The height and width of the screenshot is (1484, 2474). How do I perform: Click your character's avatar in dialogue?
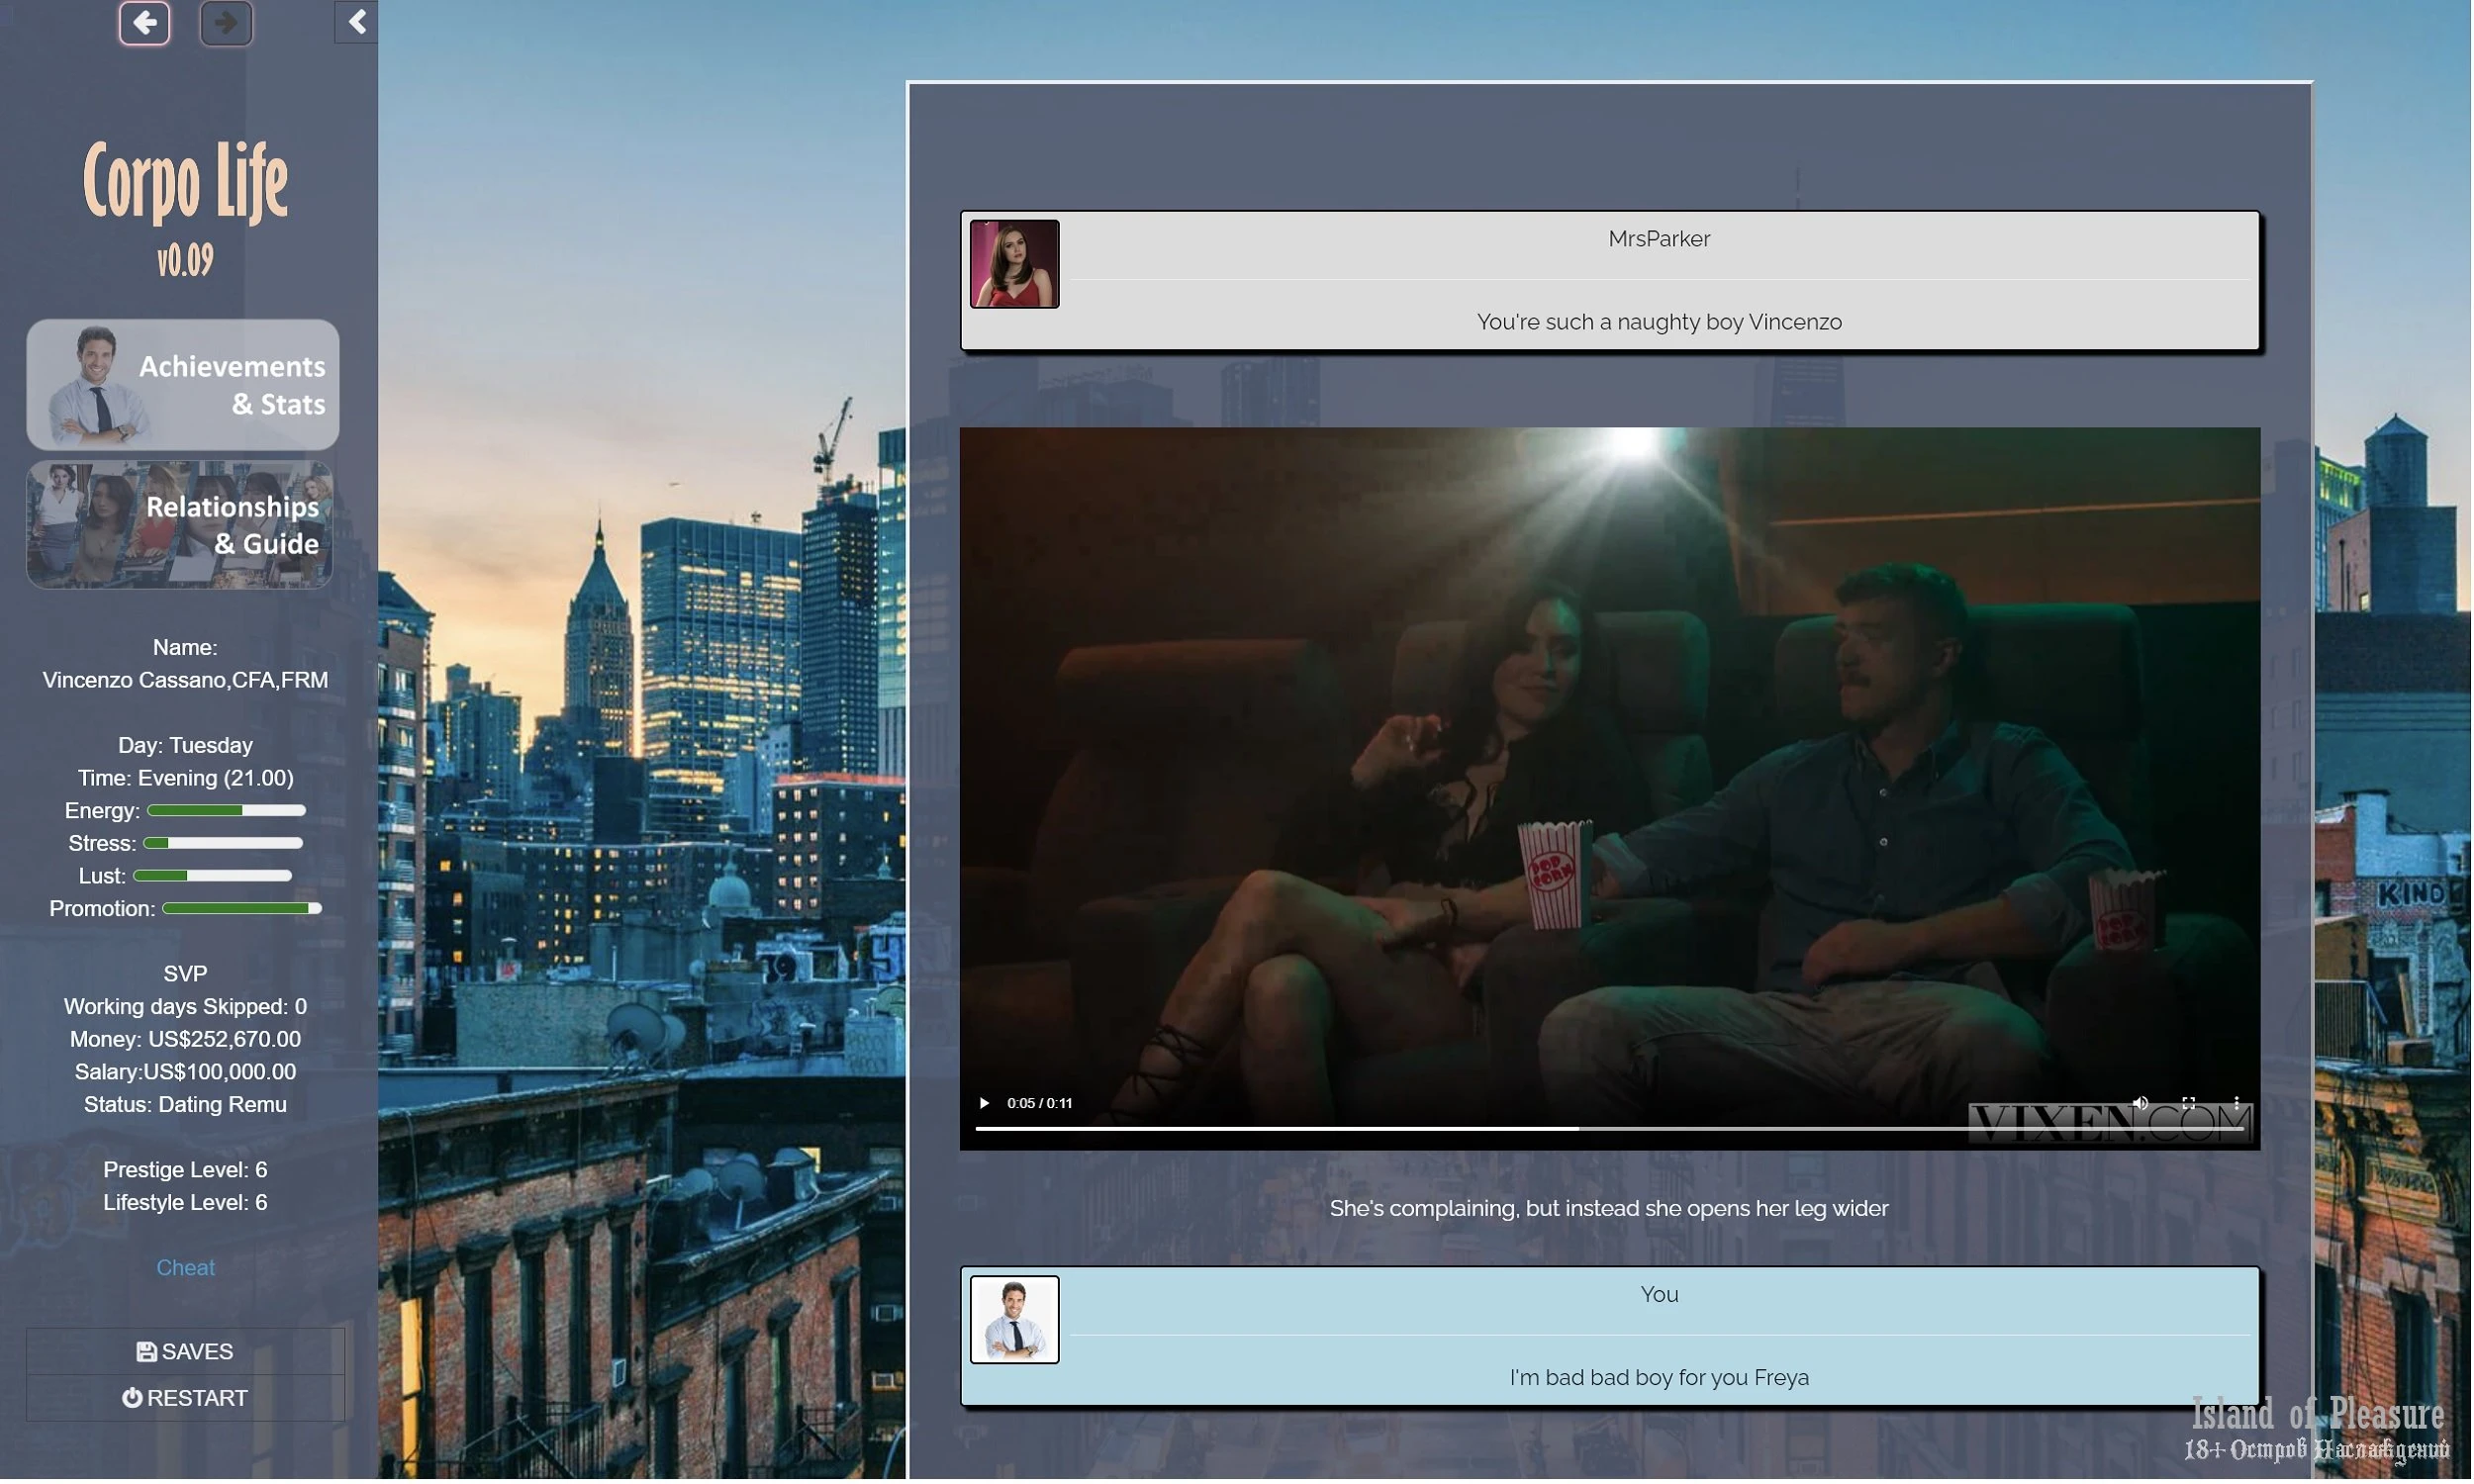1015,1322
